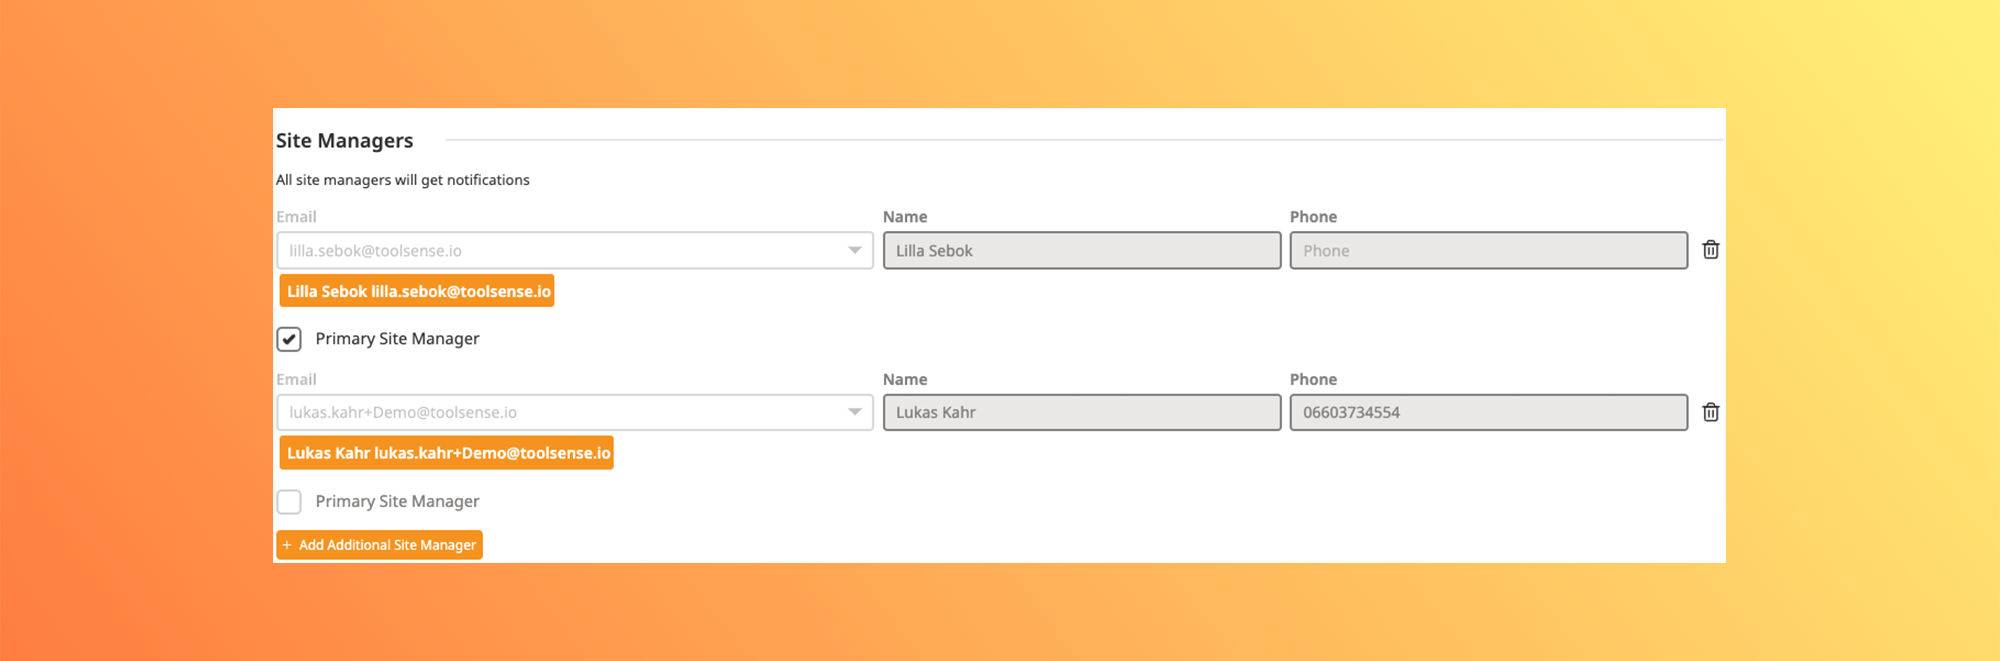Click the Phone field showing 06603734554
2000x661 pixels.
click(1488, 412)
